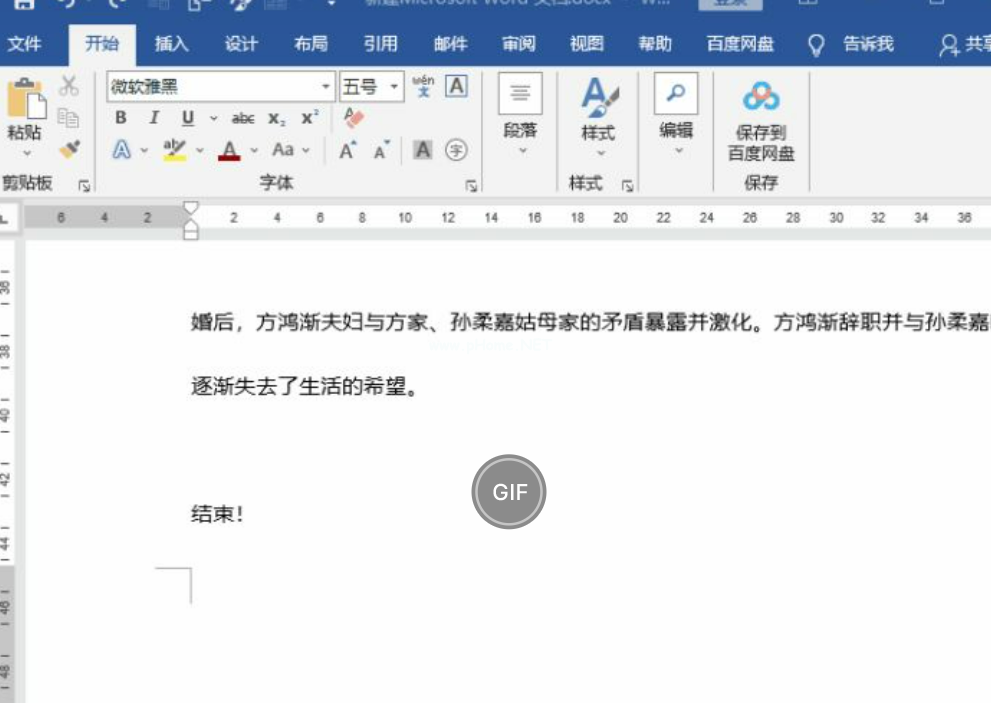
Task: Click the Phonetic Guide wén icon
Action: pos(423,86)
